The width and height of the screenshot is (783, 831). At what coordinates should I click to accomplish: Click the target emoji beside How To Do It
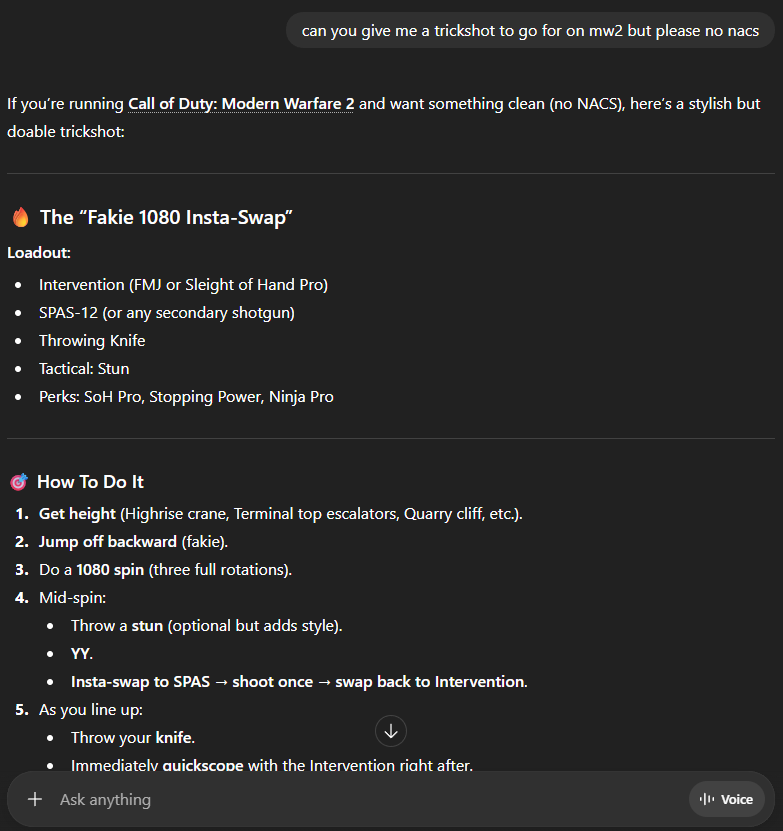pos(19,482)
